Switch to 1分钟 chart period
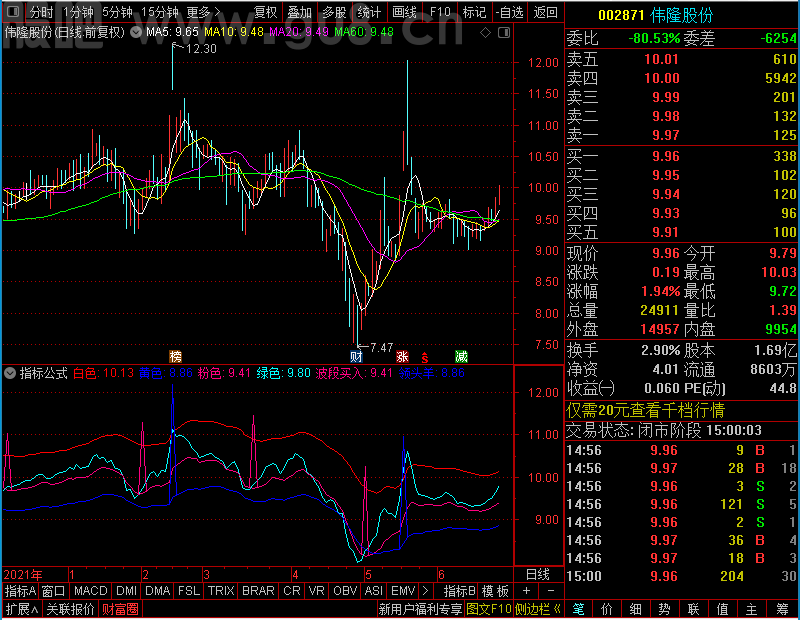The image size is (800, 620). click(x=78, y=12)
